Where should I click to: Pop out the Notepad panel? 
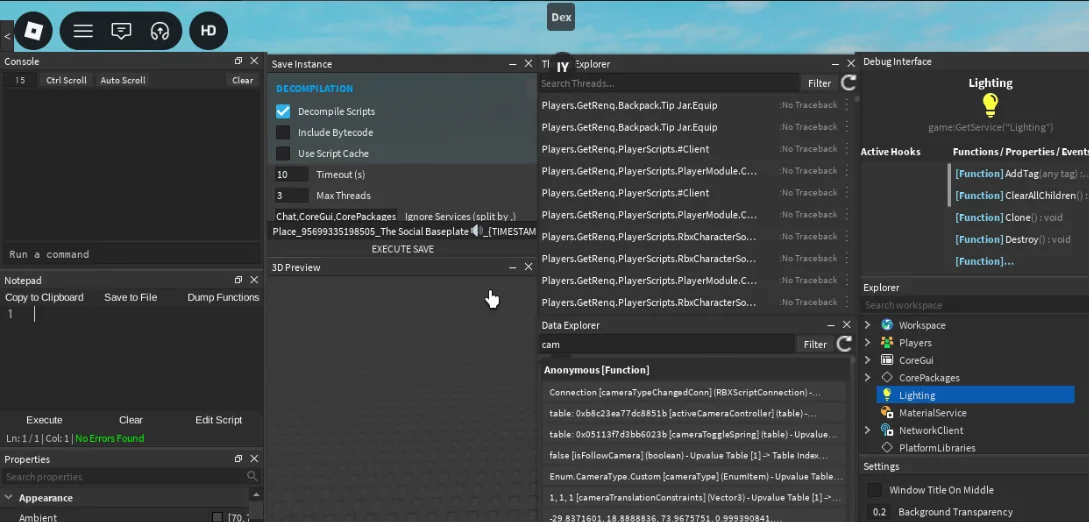pos(238,280)
